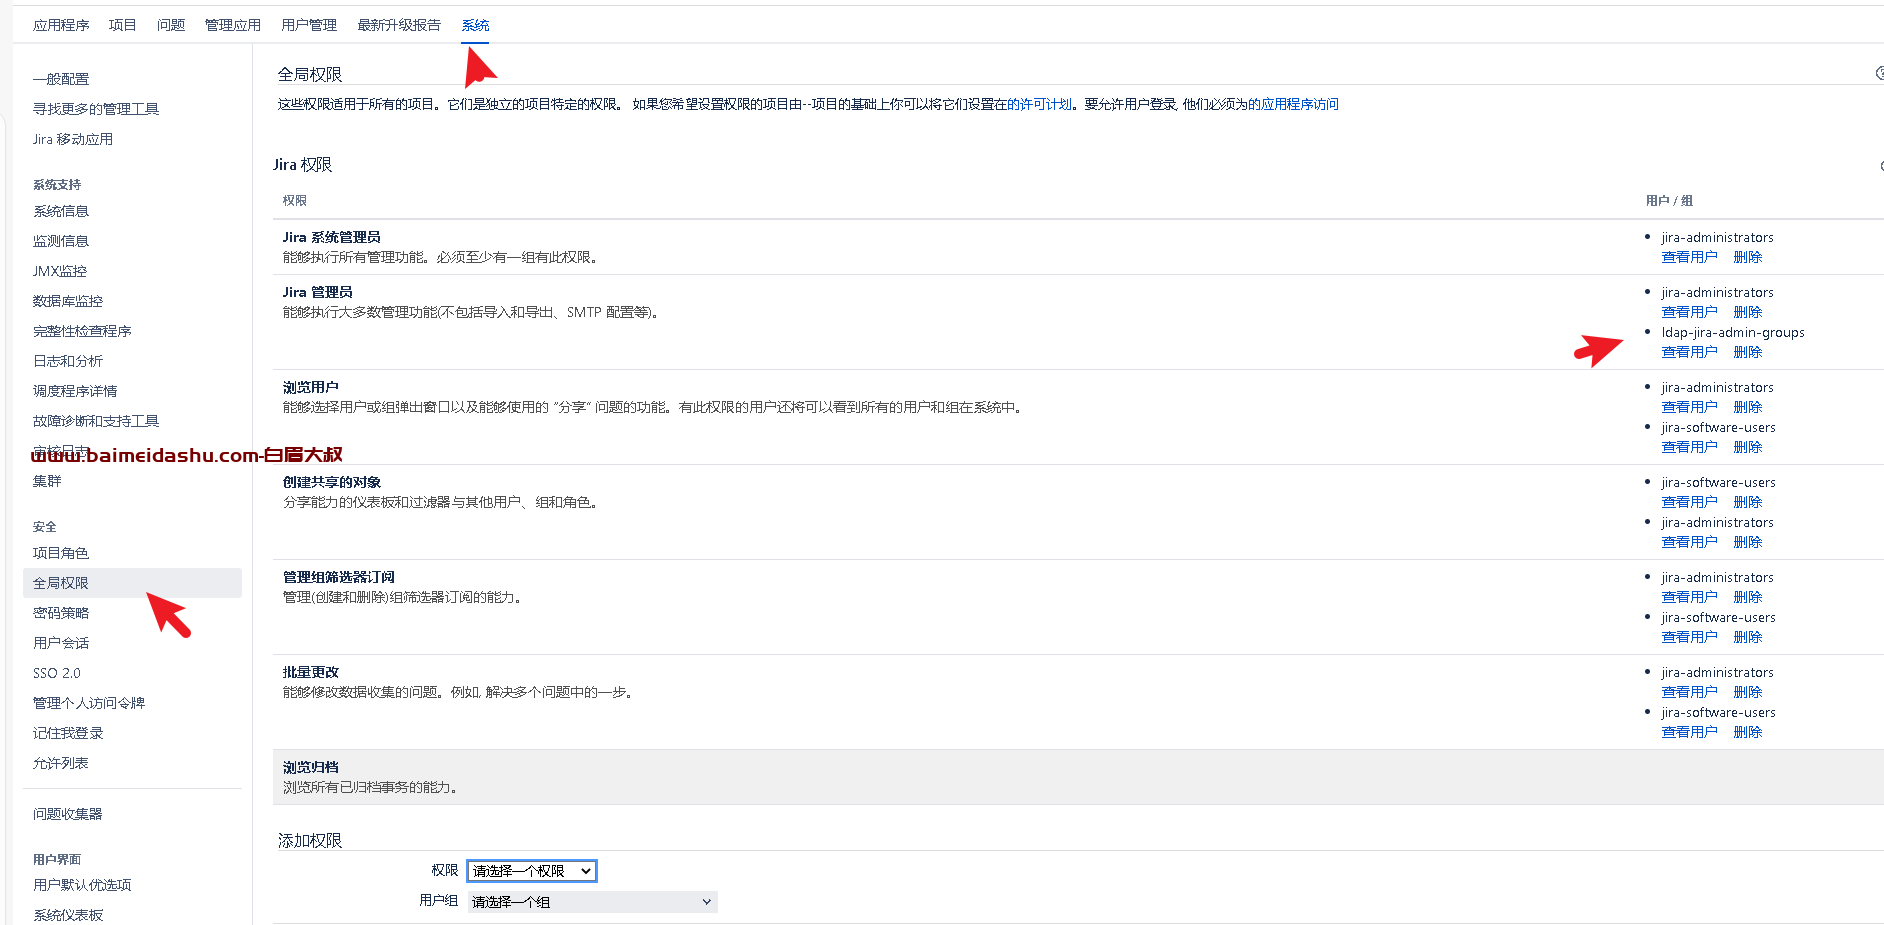
Task: Open 用户默认优选项 in sidebar
Action: pos(82,885)
